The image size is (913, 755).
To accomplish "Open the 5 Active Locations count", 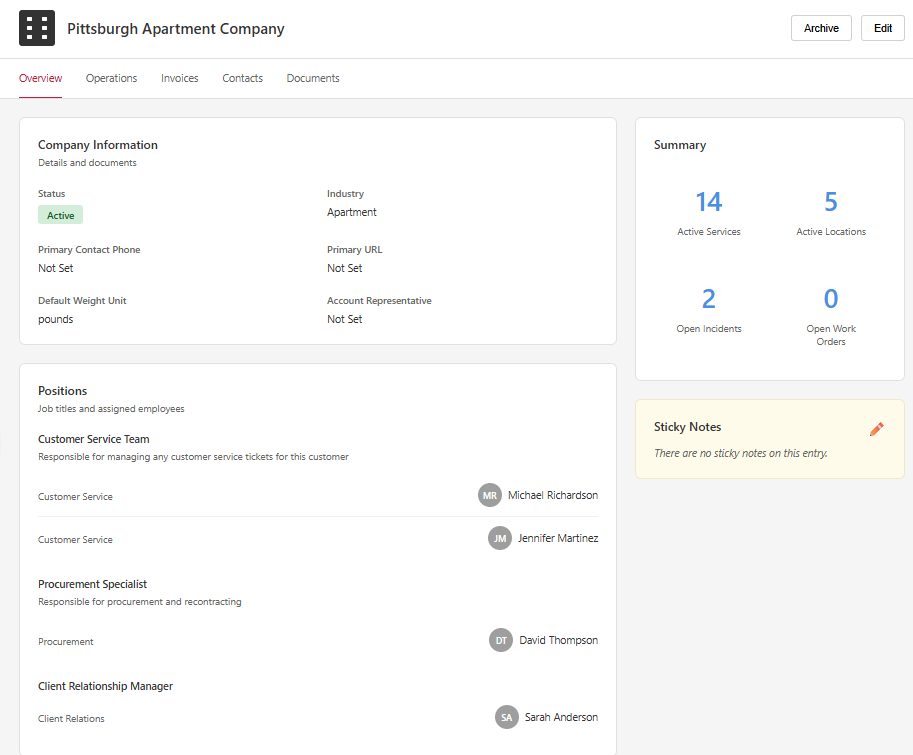I will pos(831,202).
